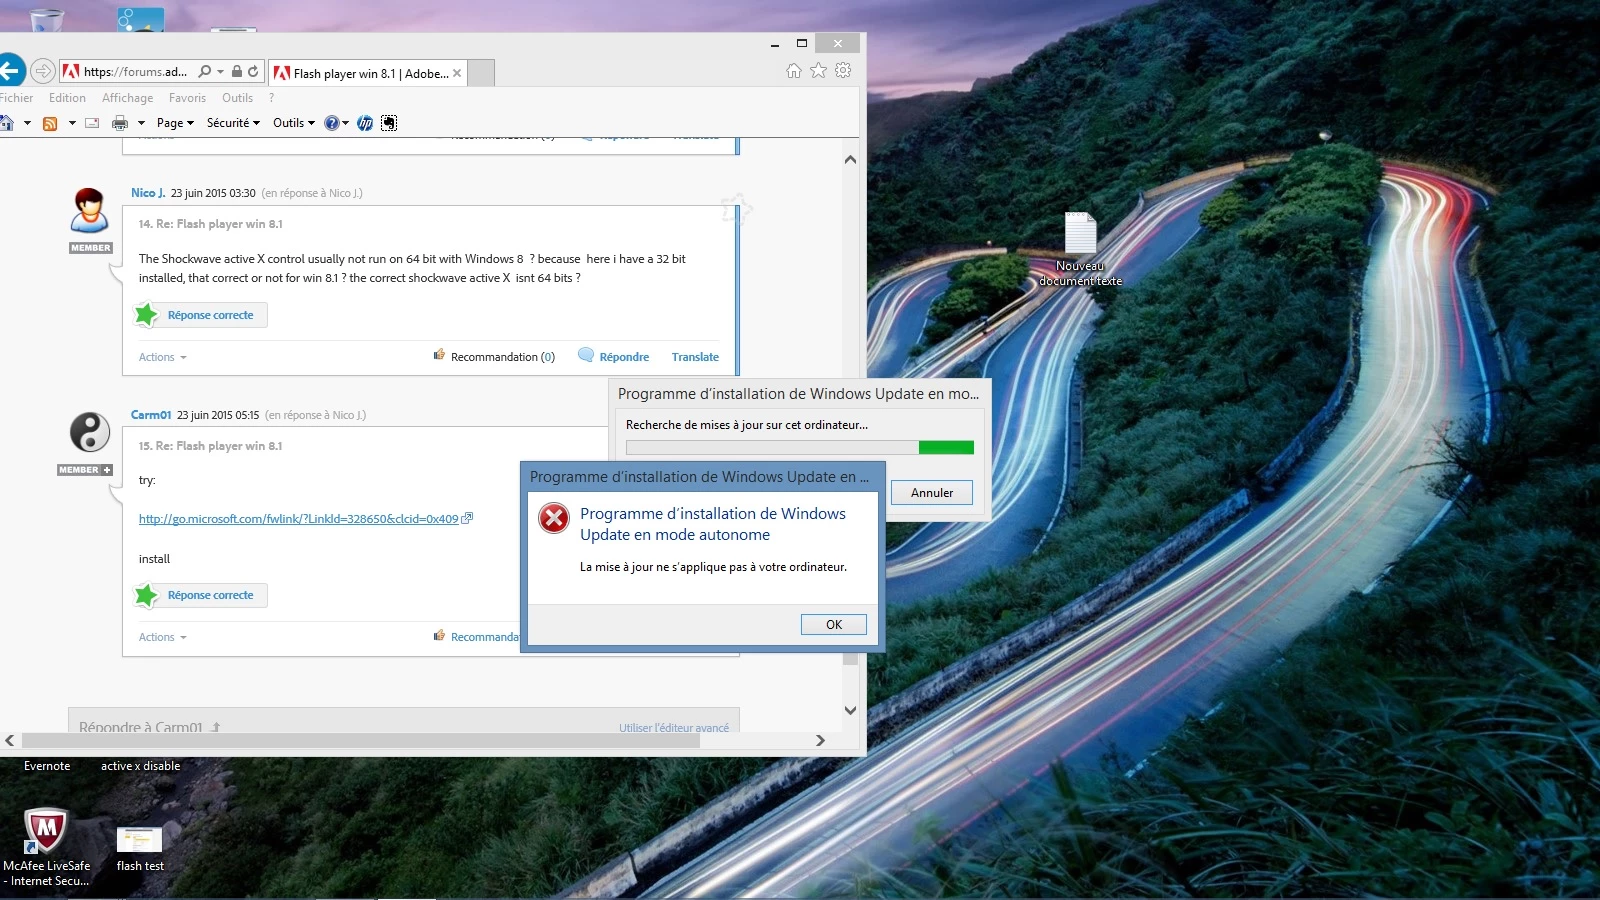Open the go.microsoft.com fwlink URL

tap(298, 519)
